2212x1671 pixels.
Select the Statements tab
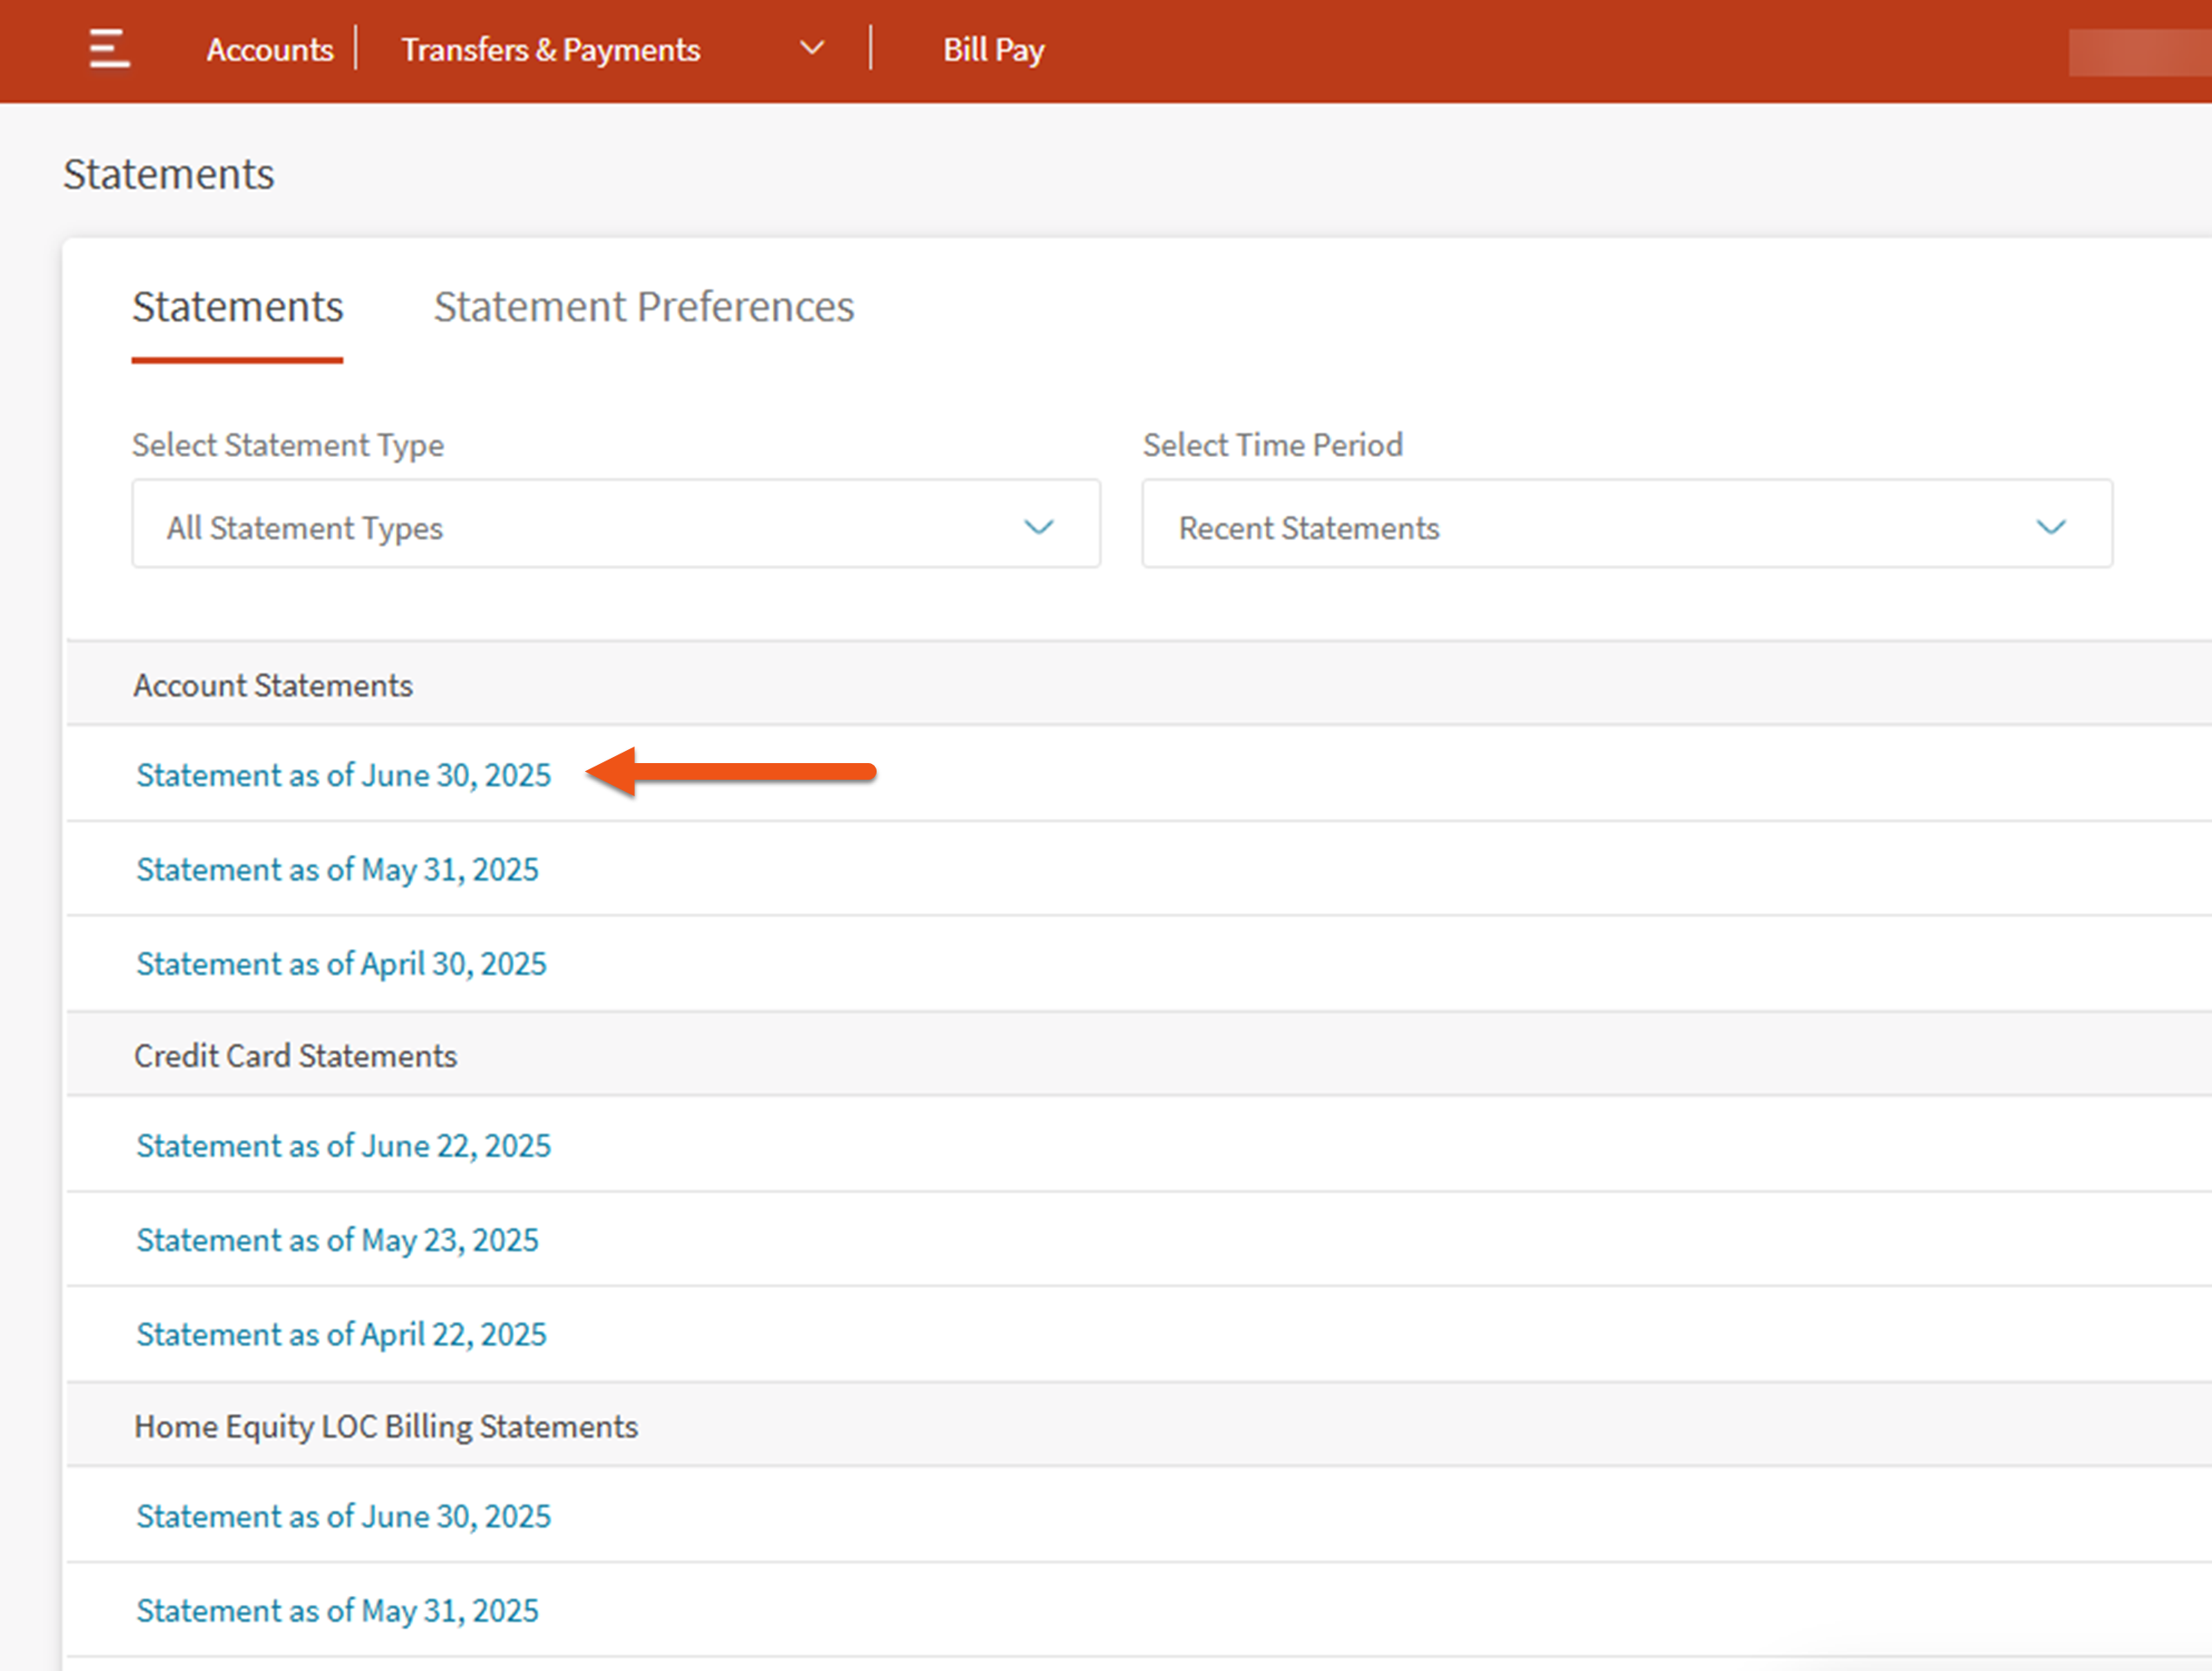238,307
